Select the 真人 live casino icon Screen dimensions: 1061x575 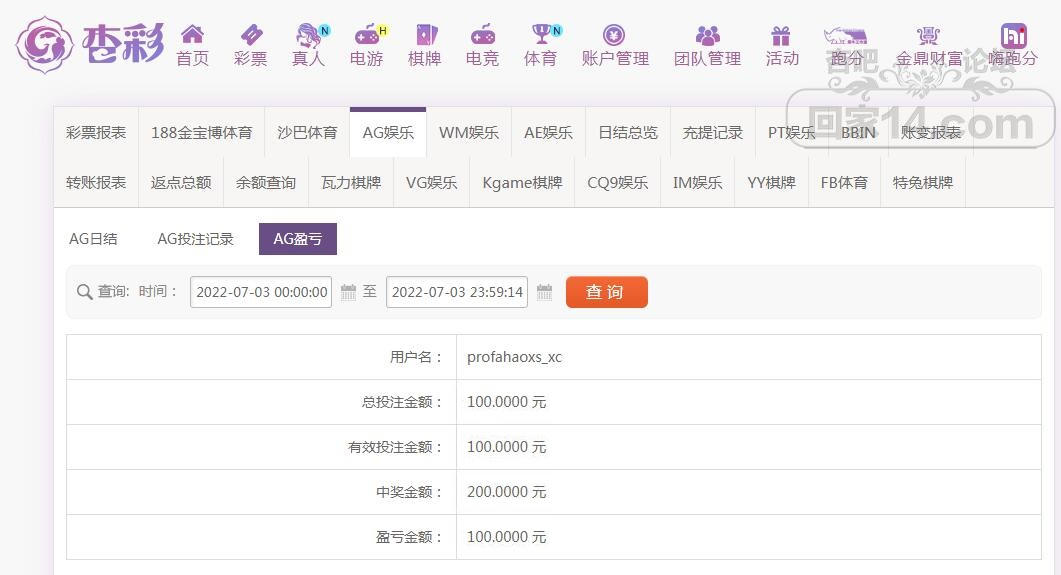(x=308, y=36)
